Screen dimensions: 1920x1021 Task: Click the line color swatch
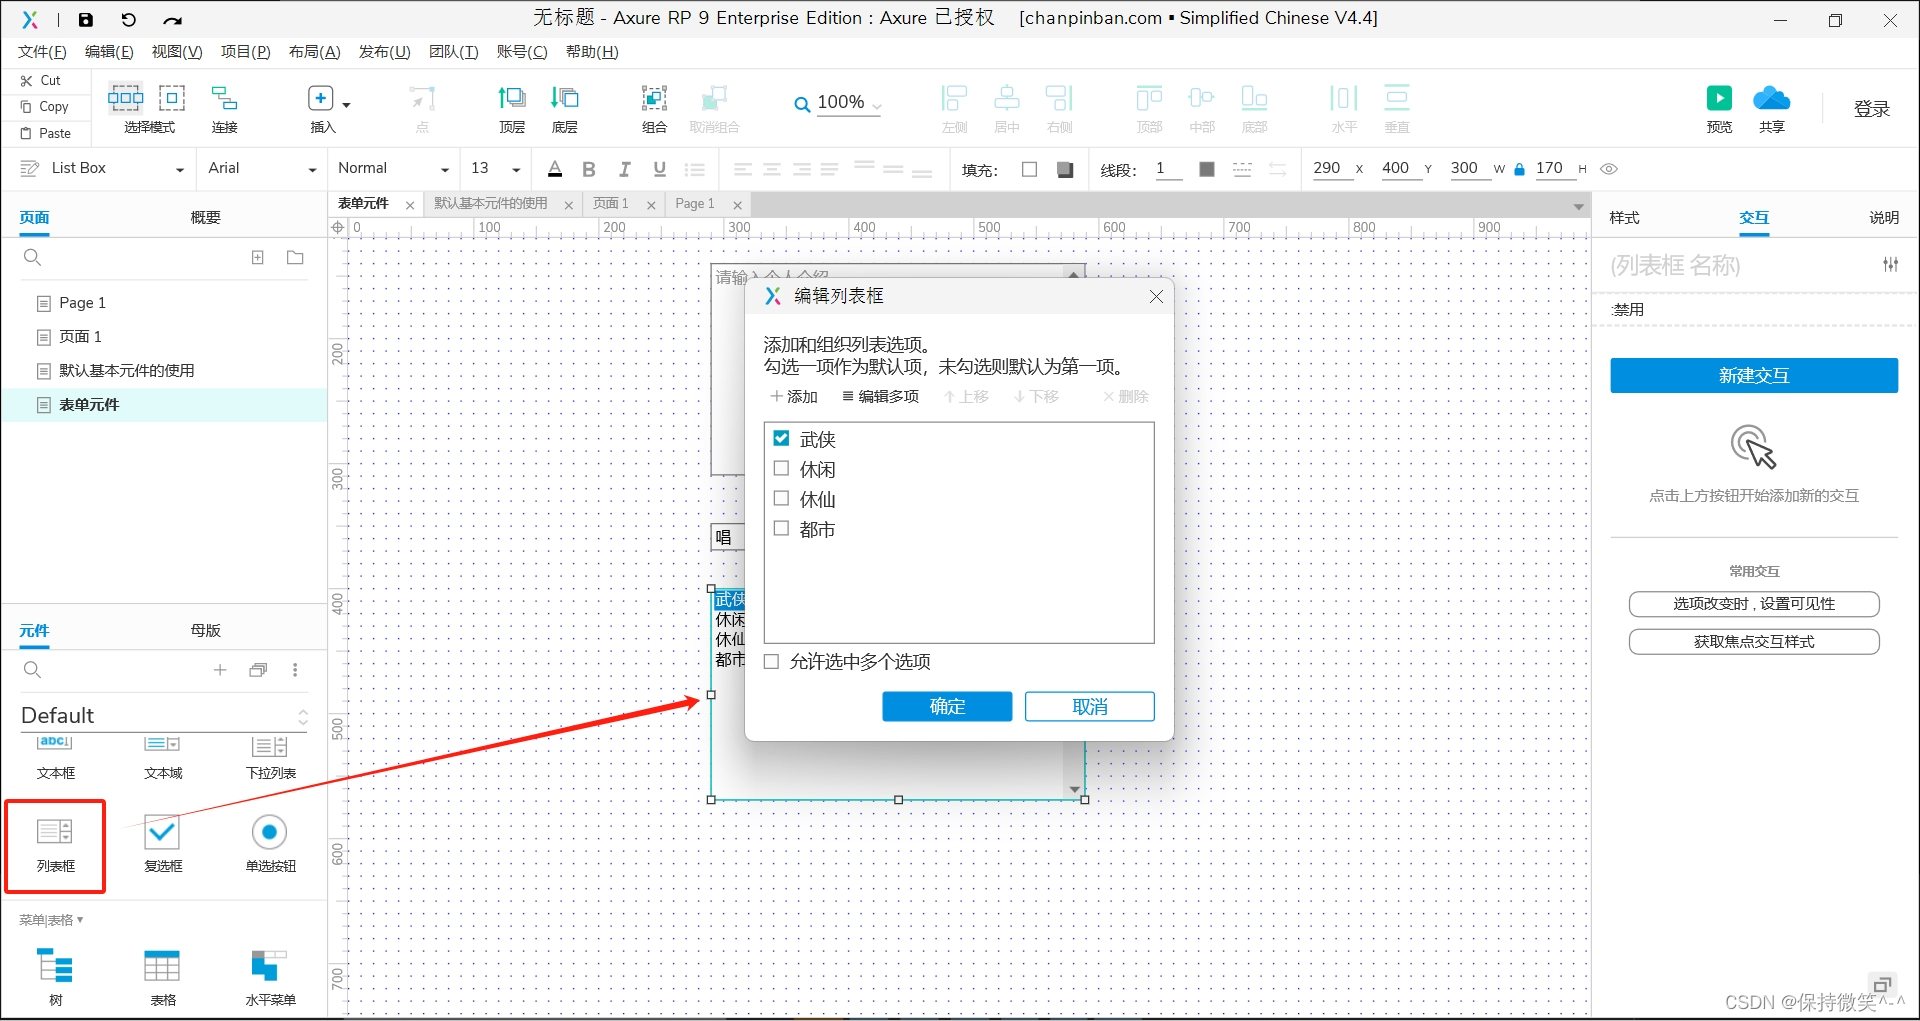(x=1207, y=169)
